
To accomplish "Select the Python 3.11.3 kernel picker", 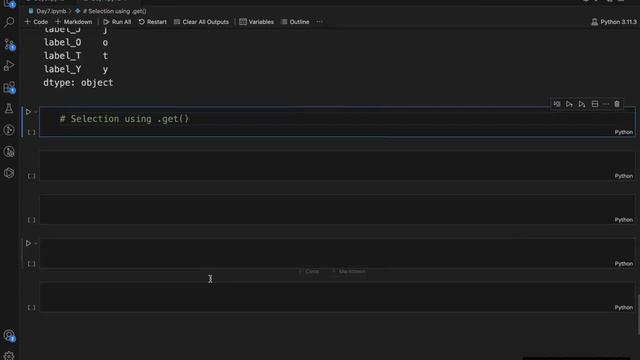I will (x=614, y=22).
